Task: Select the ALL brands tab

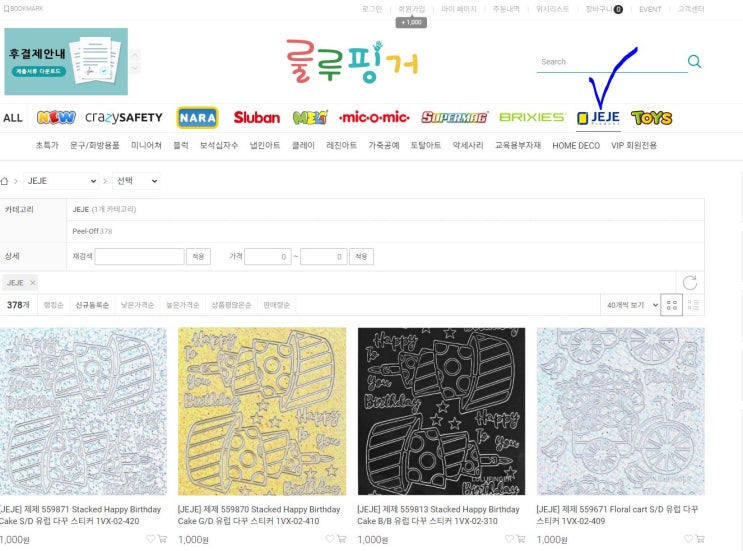Action: (x=13, y=118)
